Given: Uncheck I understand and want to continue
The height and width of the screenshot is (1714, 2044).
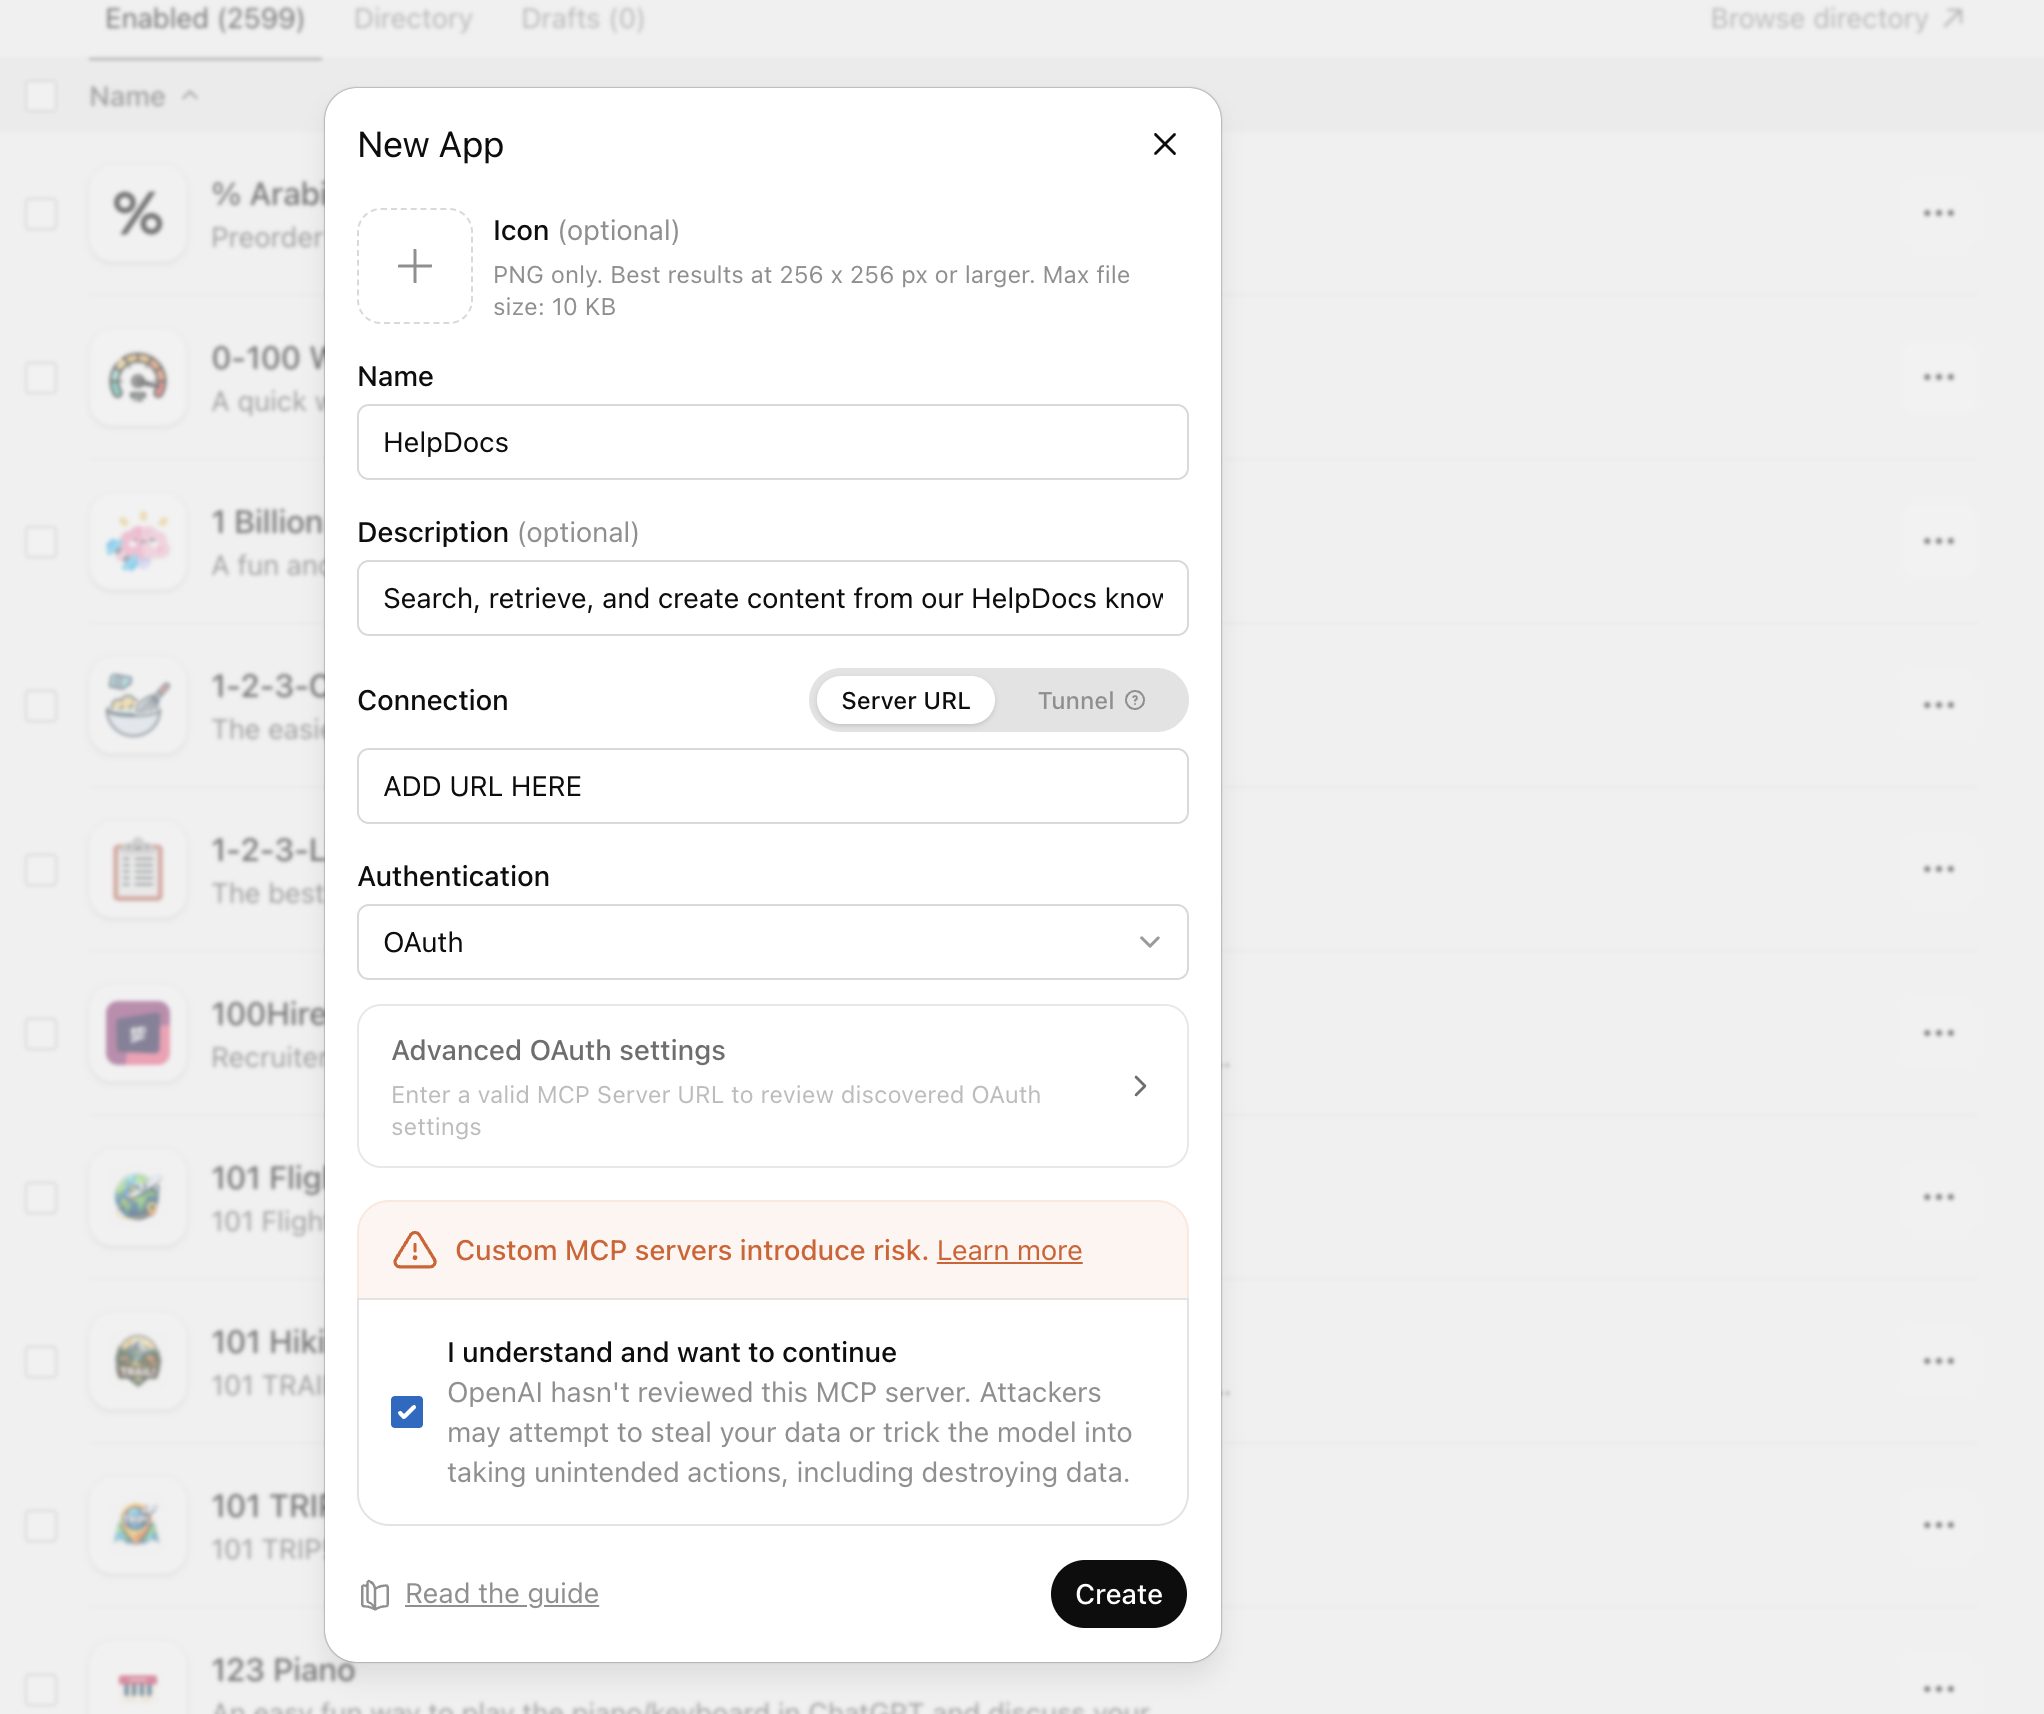Looking at the screenshot, I should click(x=407, y=1412).
